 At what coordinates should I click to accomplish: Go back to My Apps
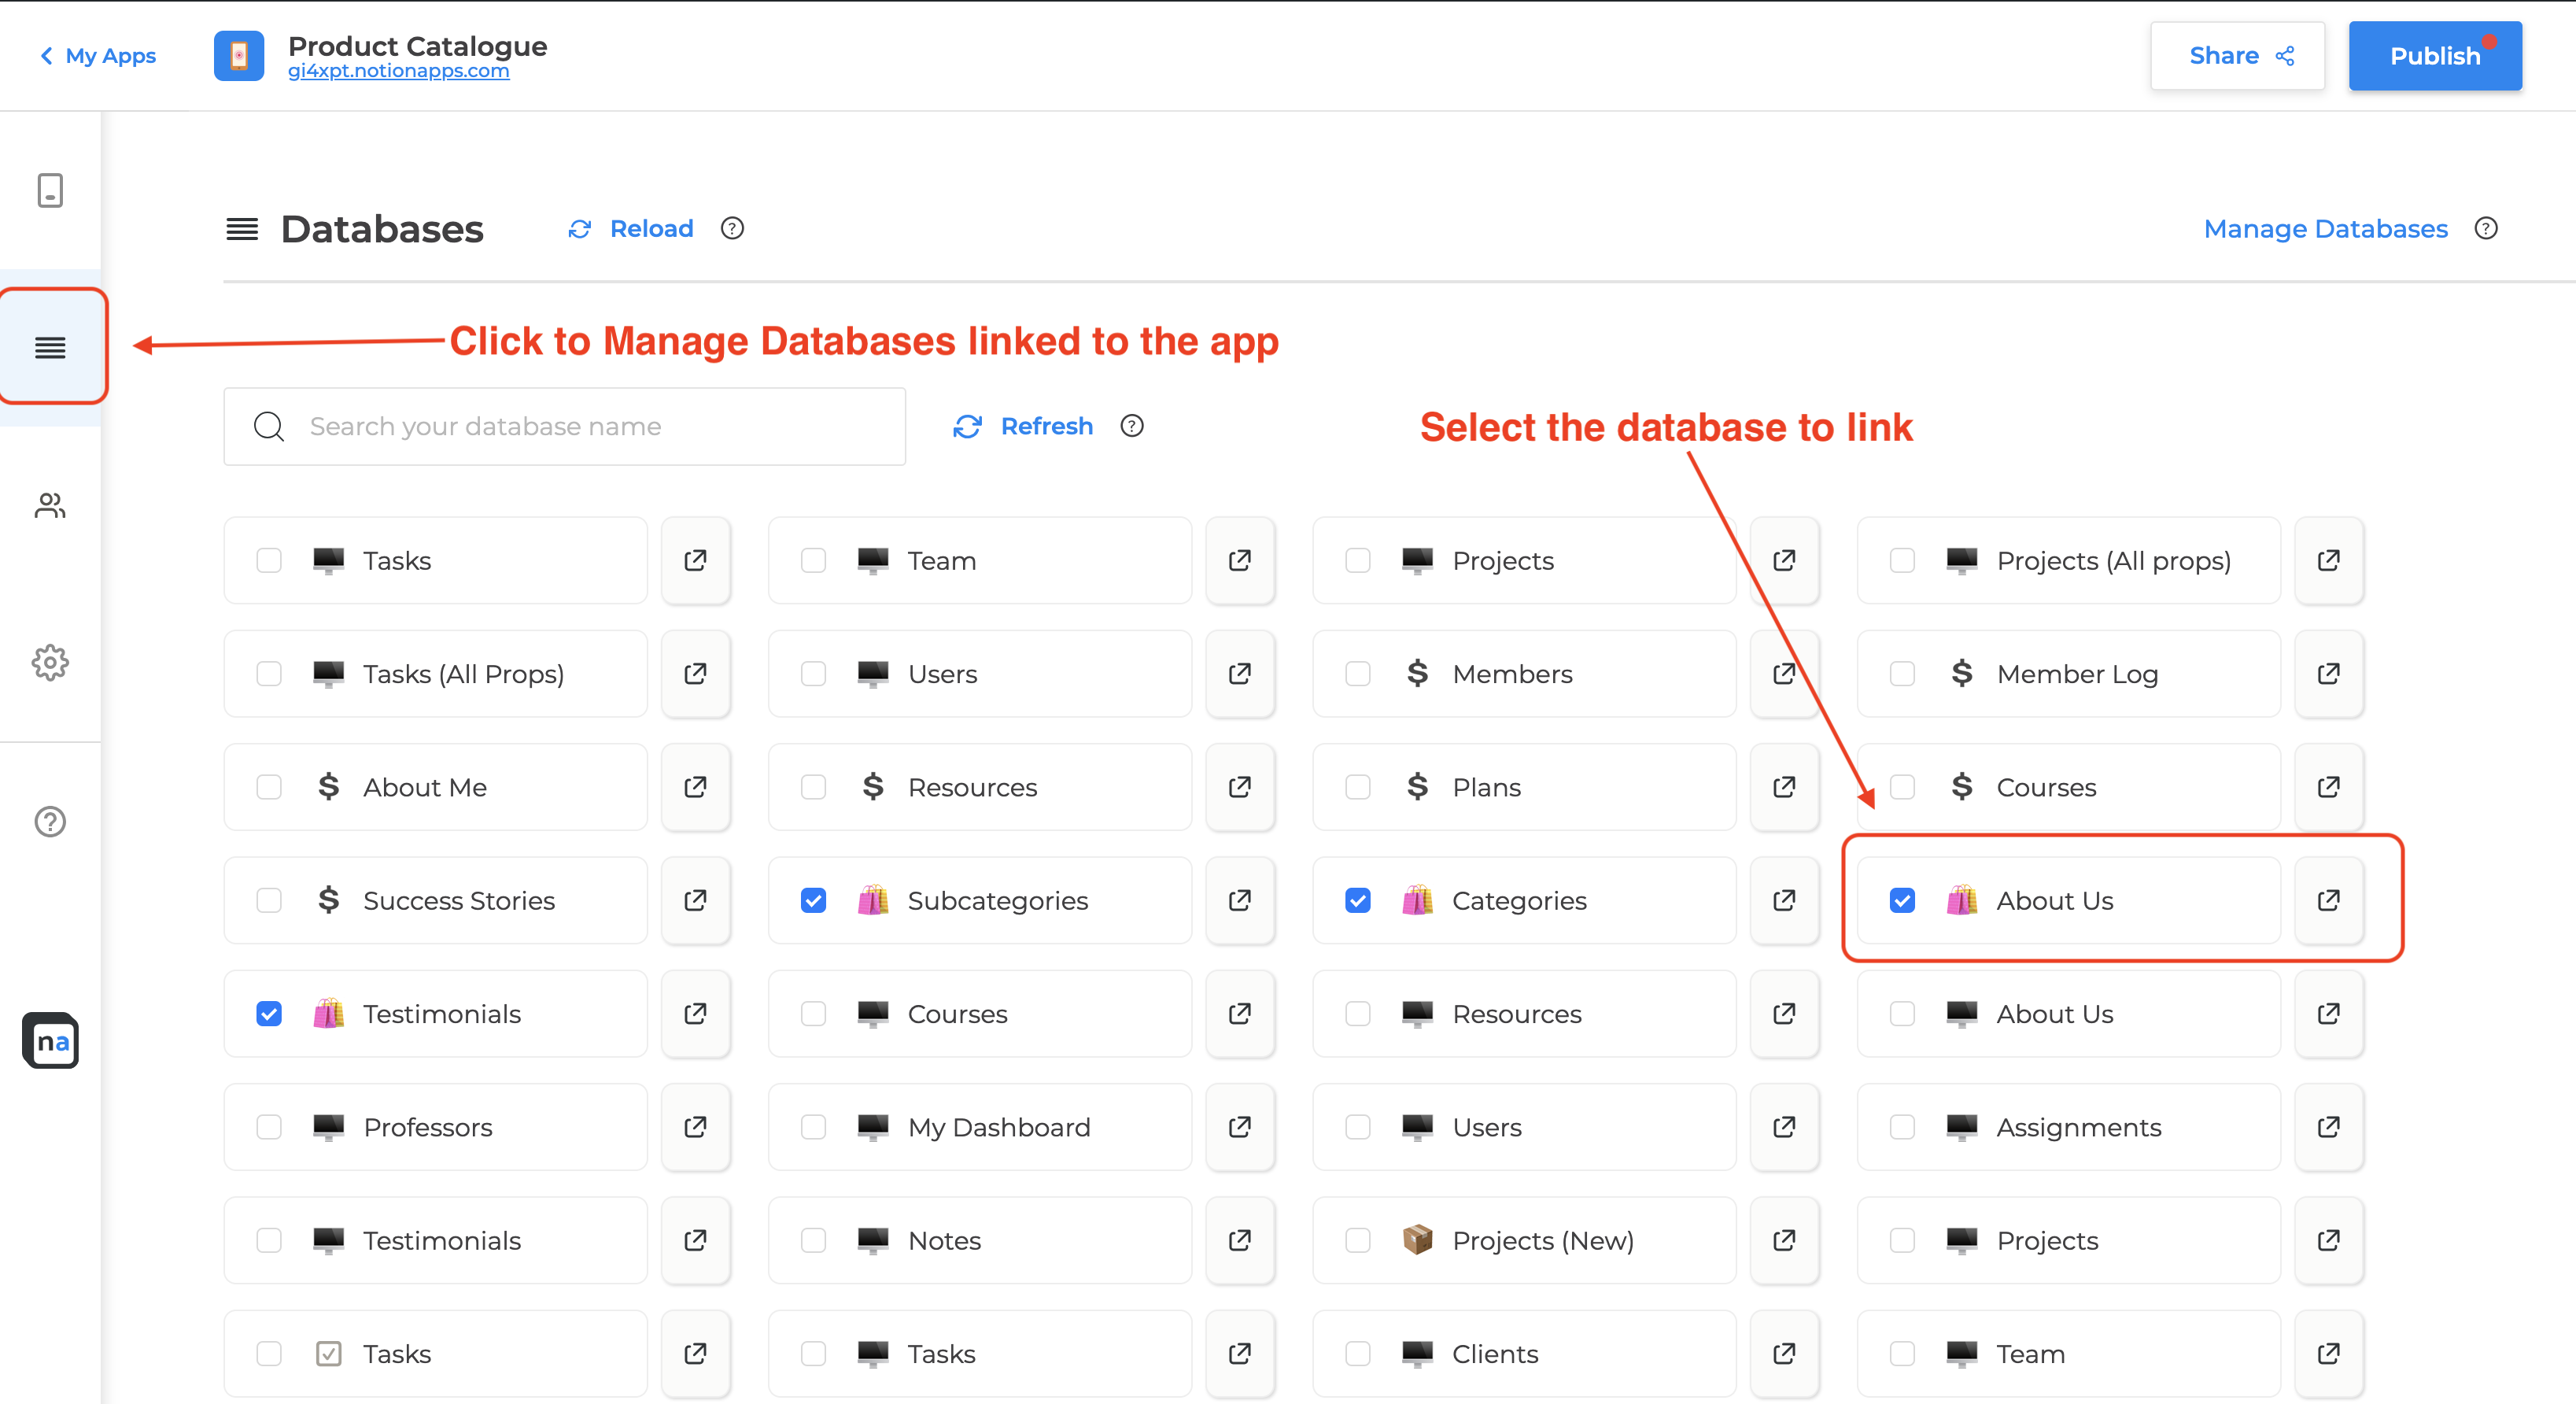(x=98, y=56)
